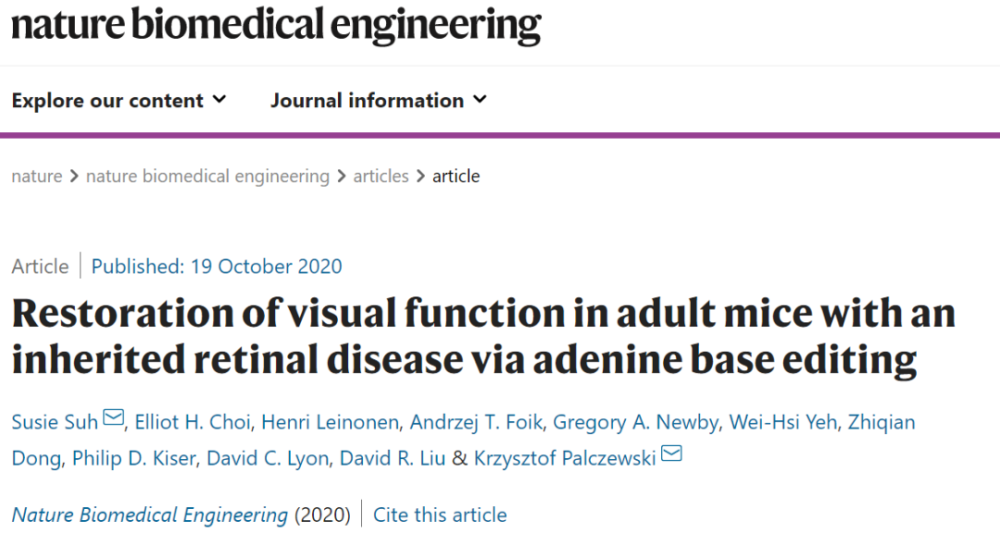Open nature biomedical engineering breadcrumb link

[x=207, y=176]
